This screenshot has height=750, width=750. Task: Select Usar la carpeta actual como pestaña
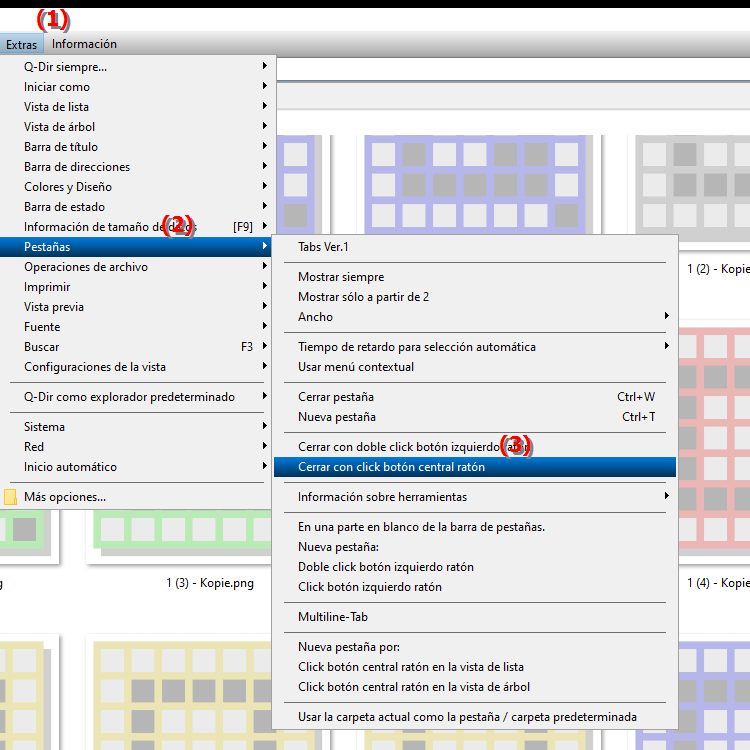[x=475, y=717]
